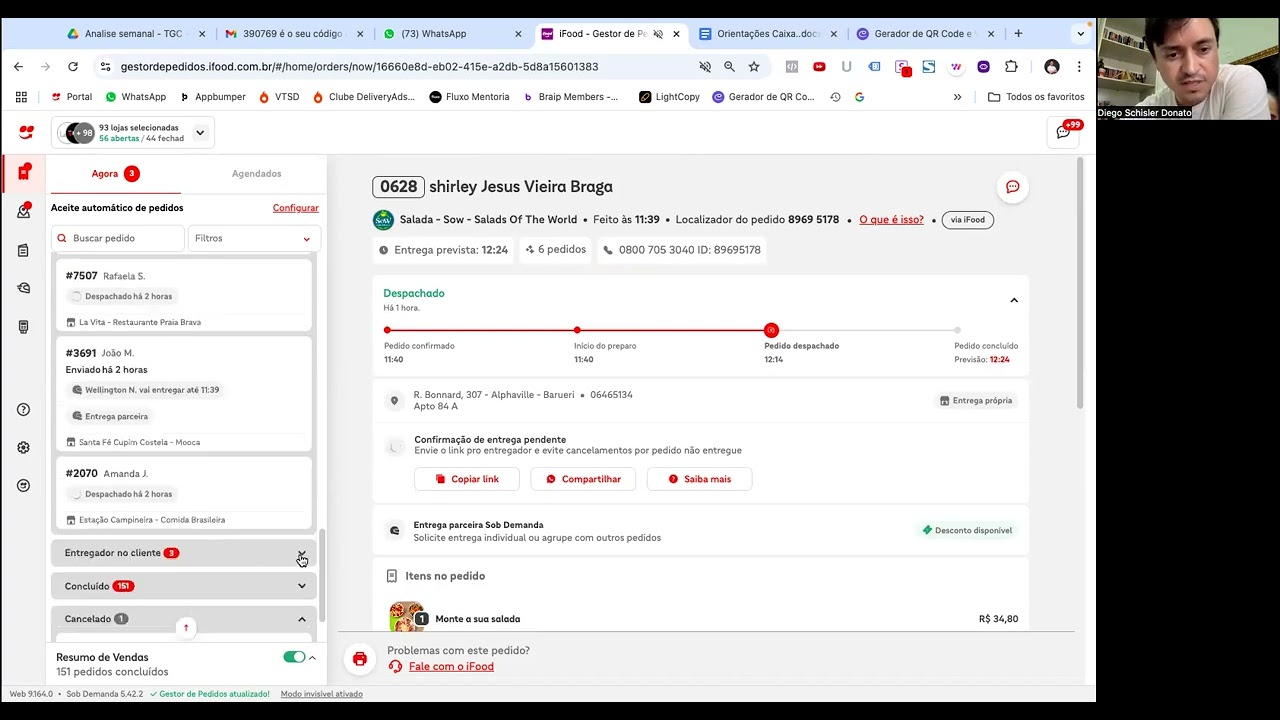1280x720 pixels.
Task: Click the browser address bar URL
Action: pos(359,67)
